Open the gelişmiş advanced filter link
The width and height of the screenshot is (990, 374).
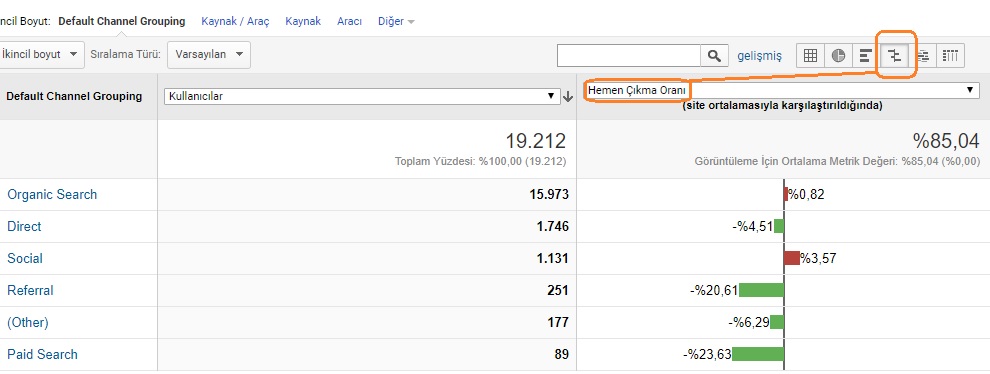(x=760, y=56)
